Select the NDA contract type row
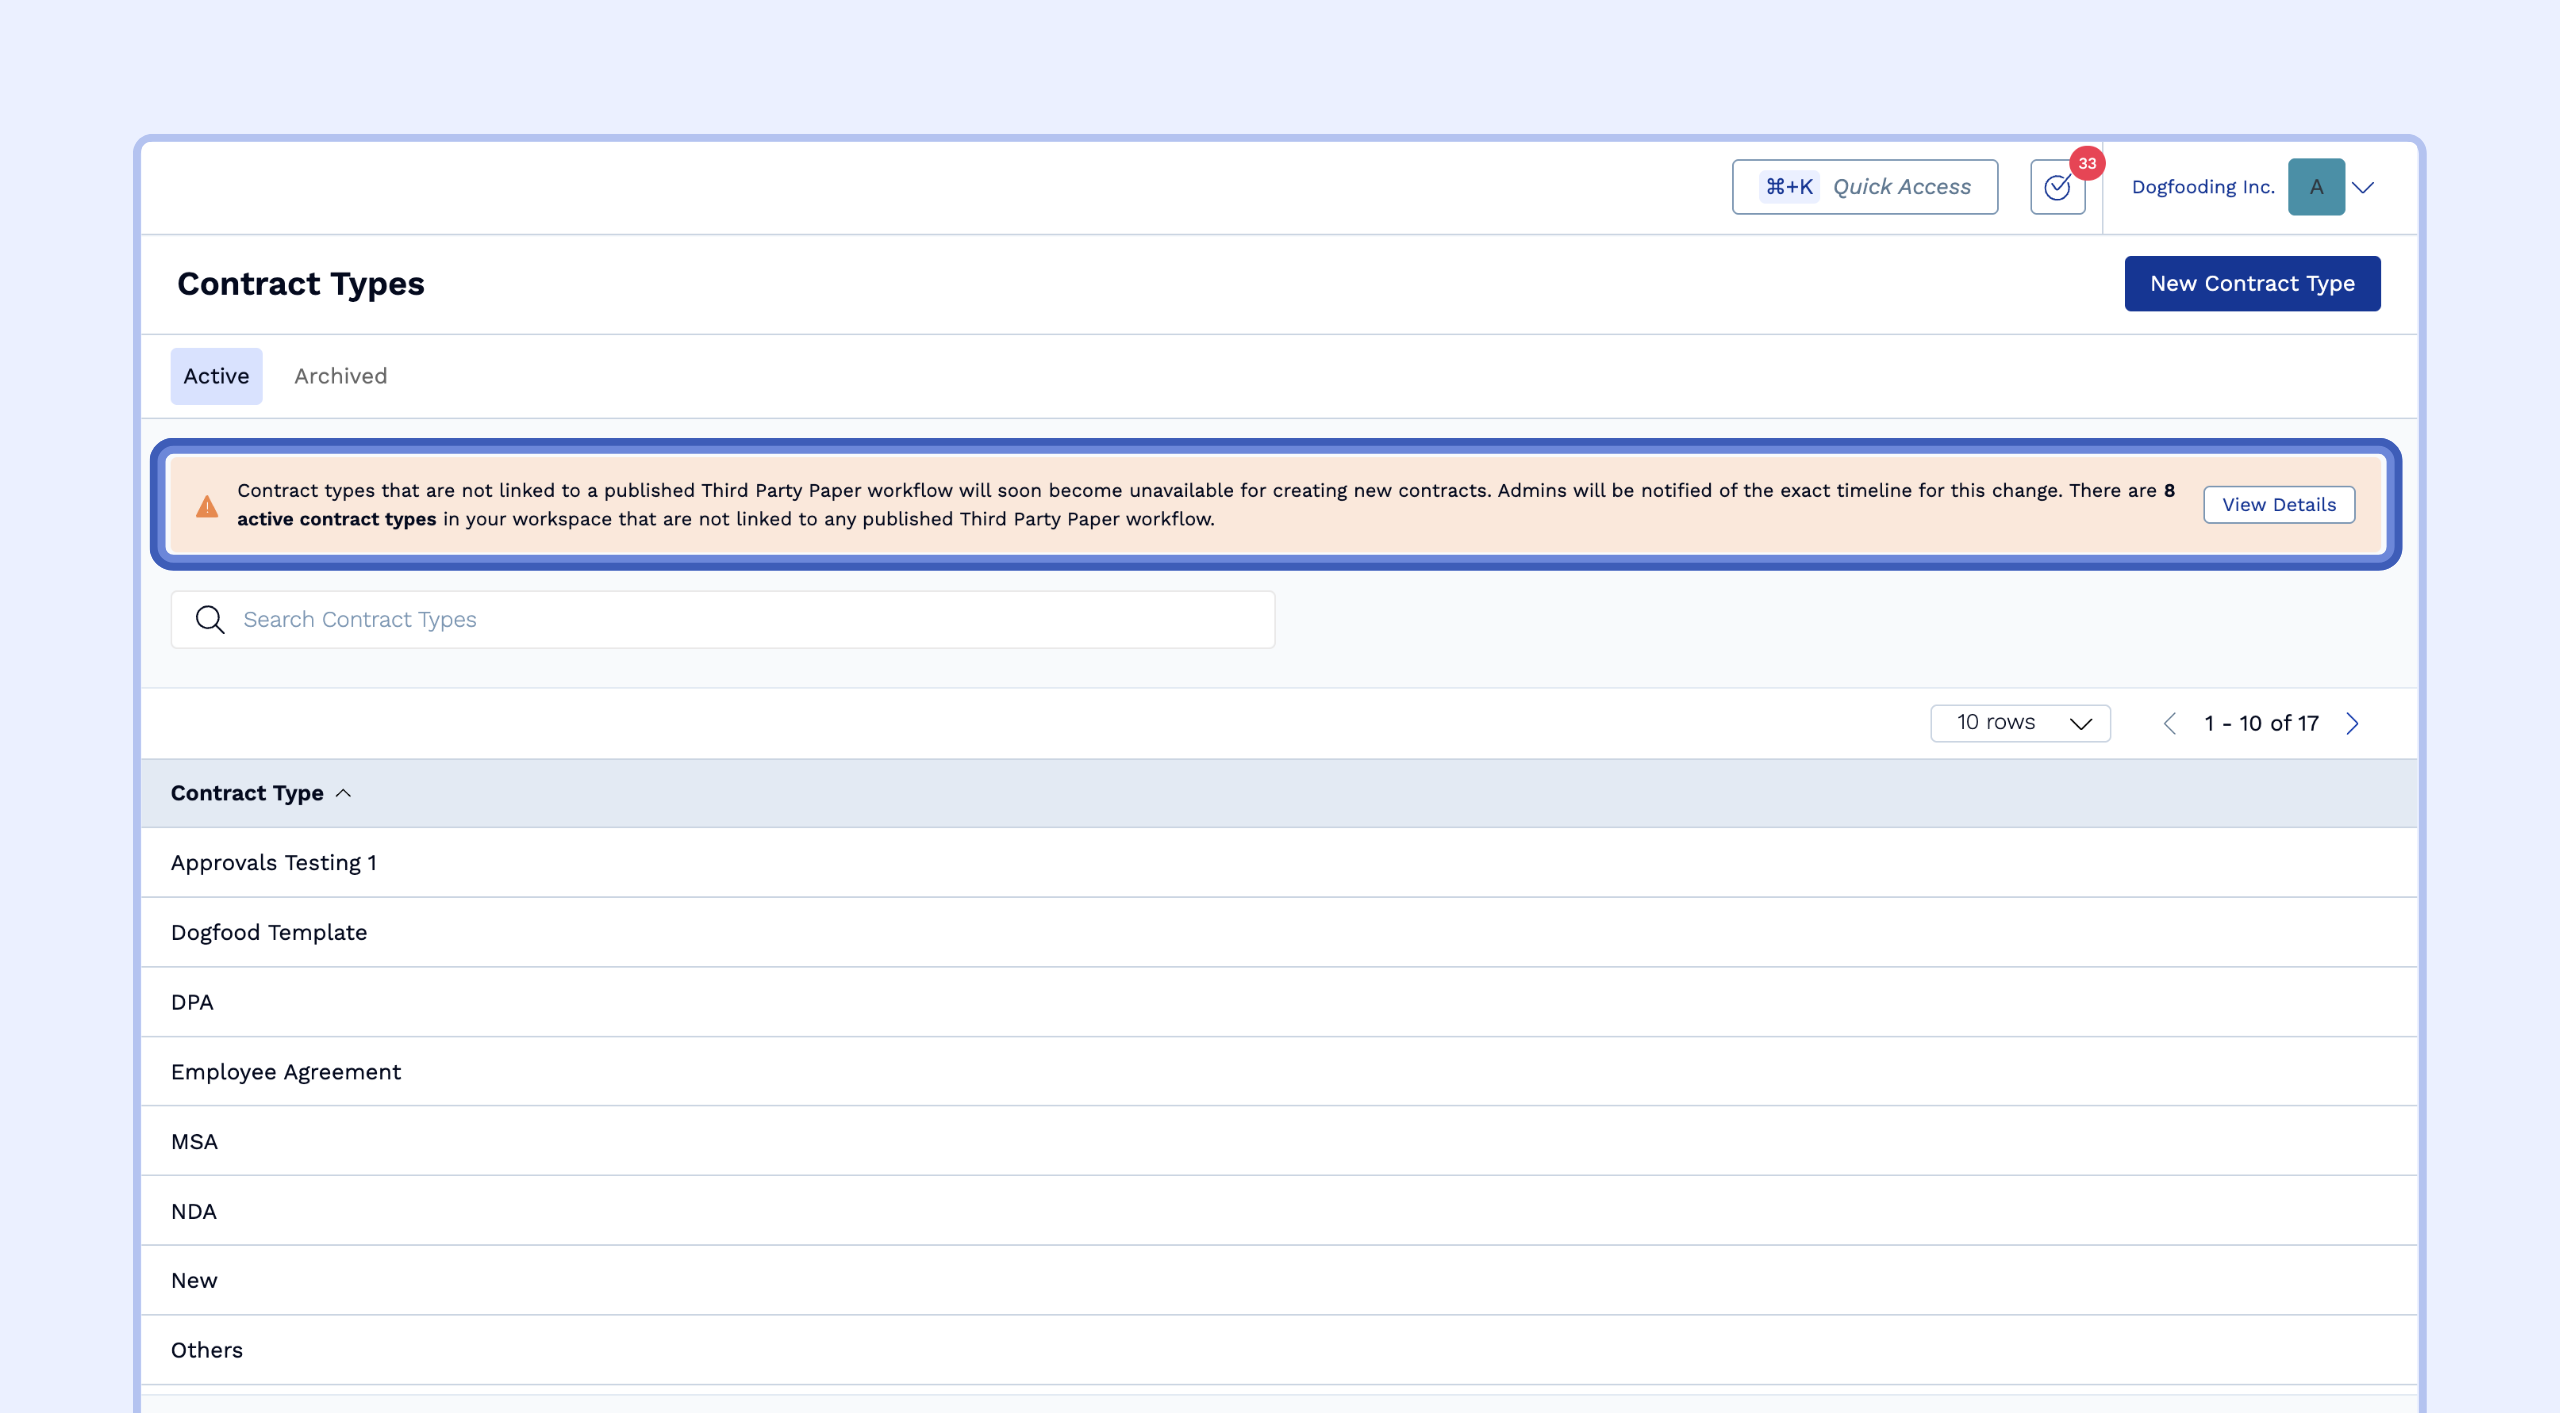 [x=194, y=1210]
